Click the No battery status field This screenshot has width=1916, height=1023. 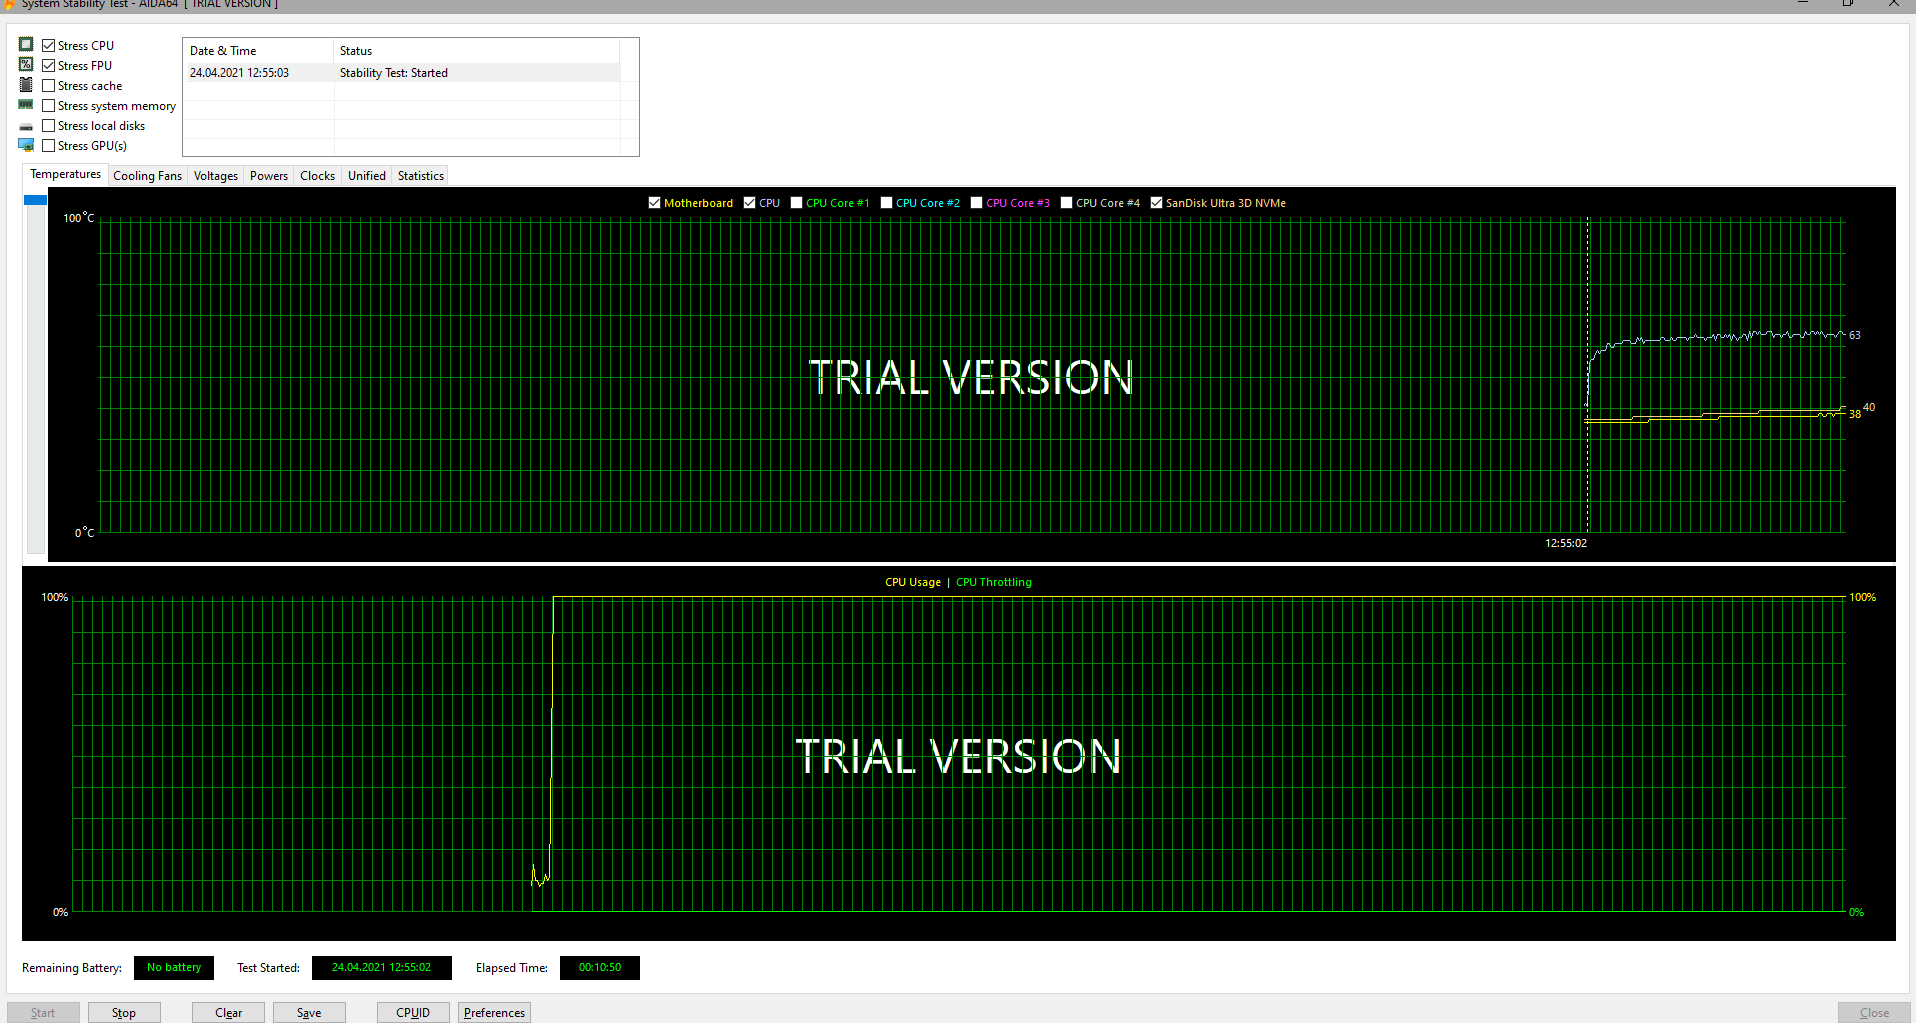[174, 968]
